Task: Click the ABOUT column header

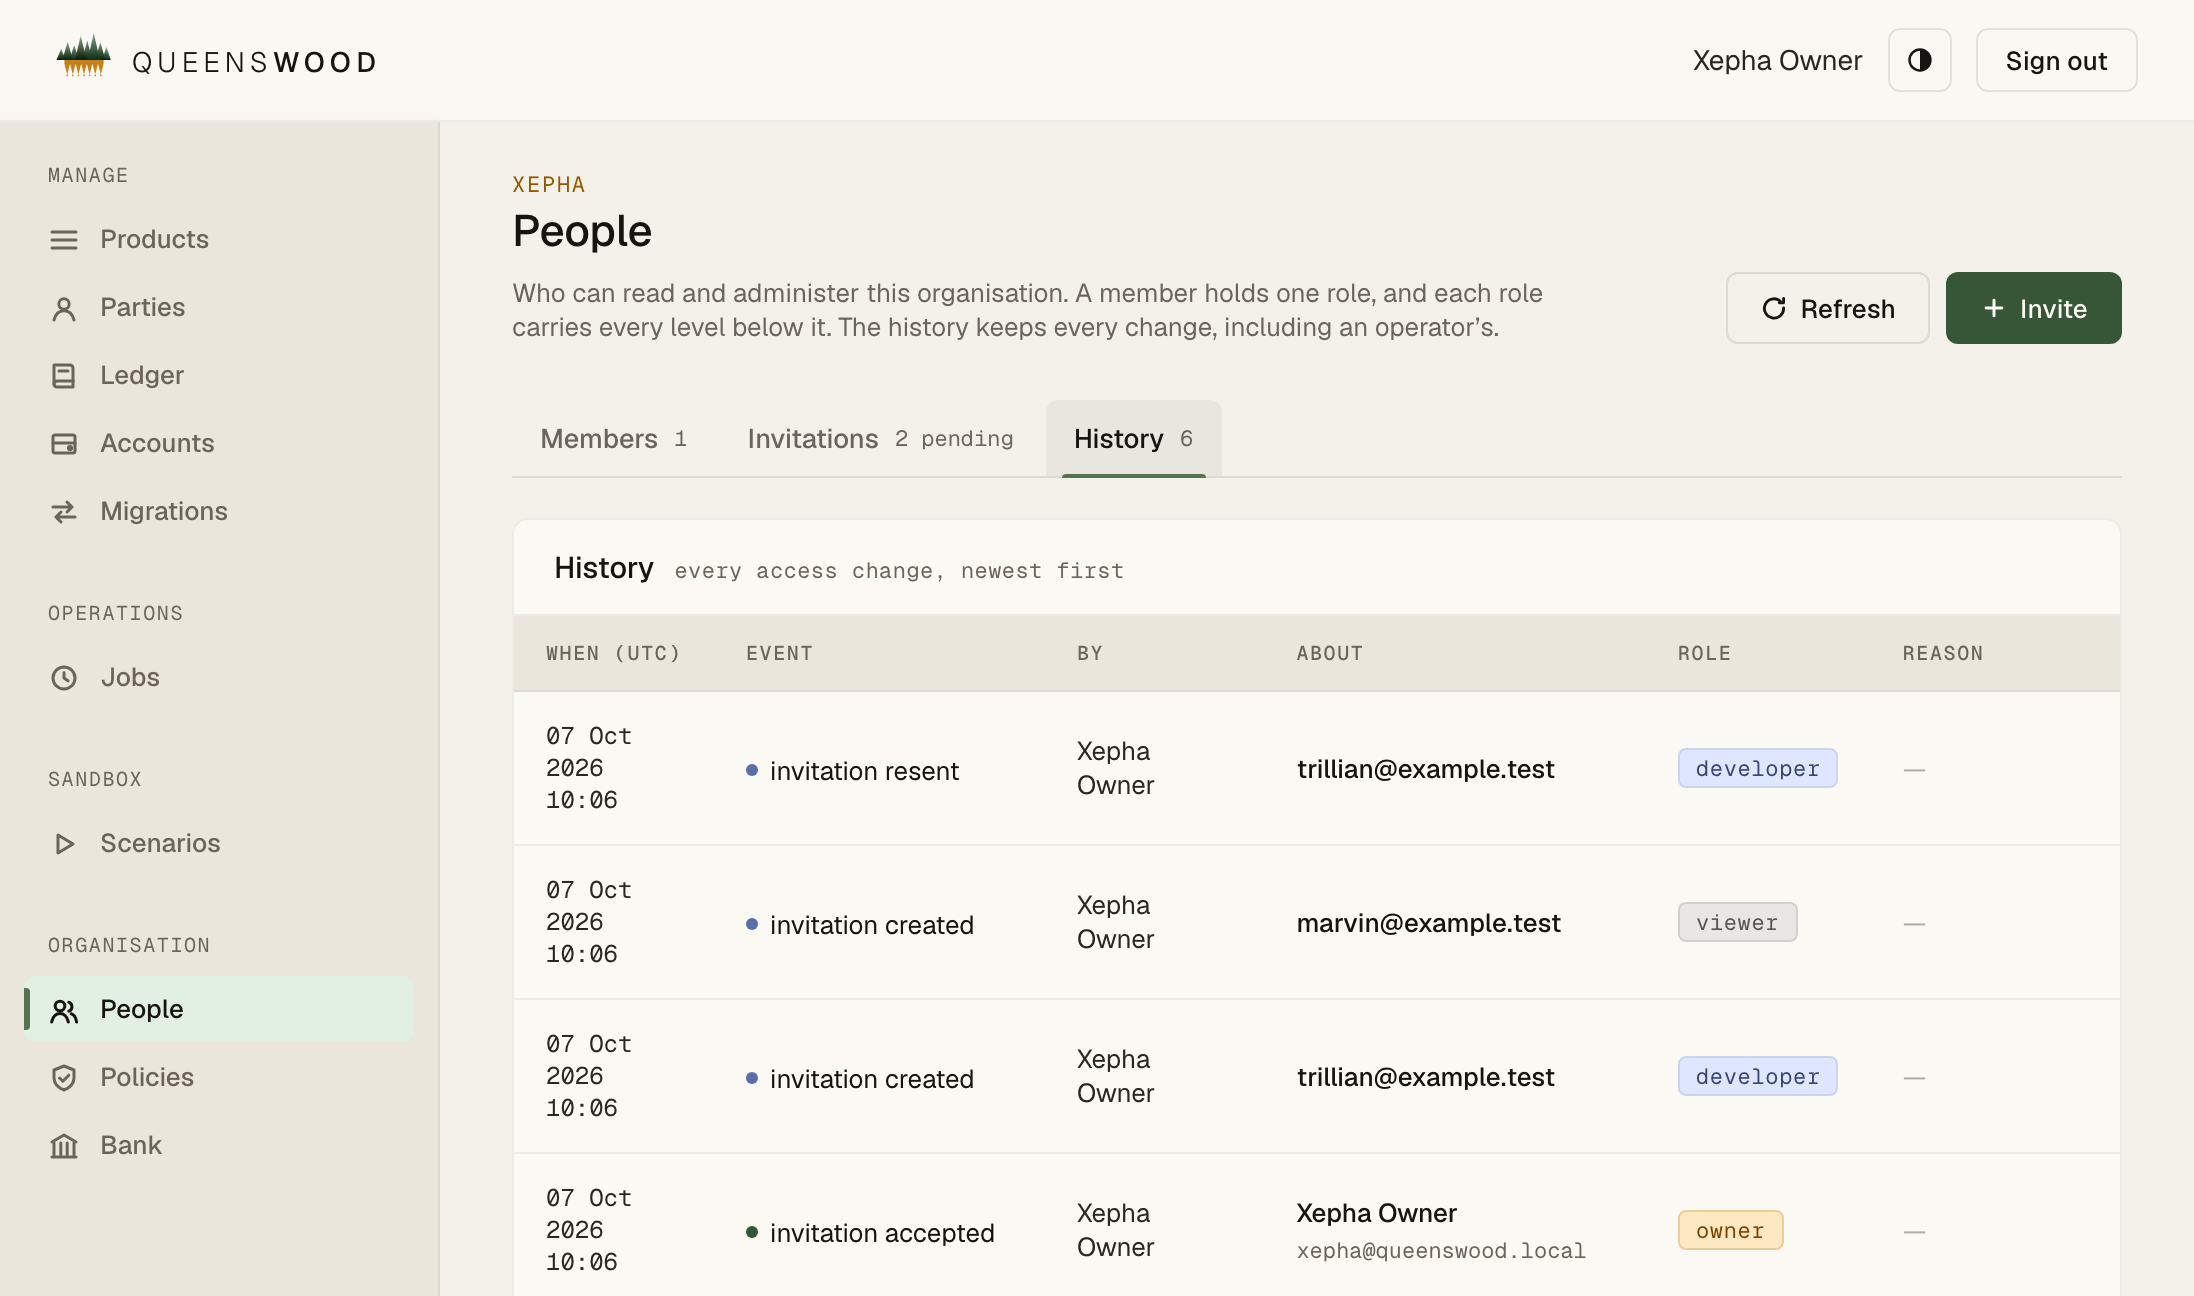Action: (x=1329, y=653)
